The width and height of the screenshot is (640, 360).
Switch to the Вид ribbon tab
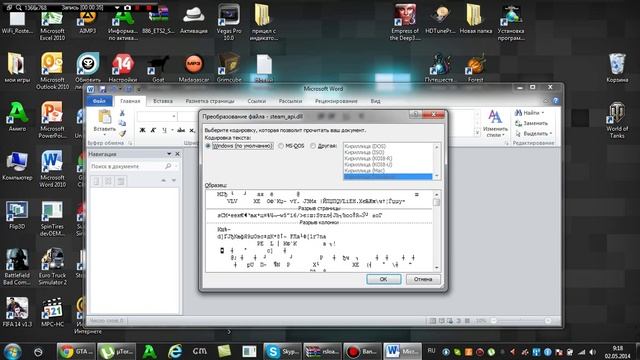tap(376, 101)
